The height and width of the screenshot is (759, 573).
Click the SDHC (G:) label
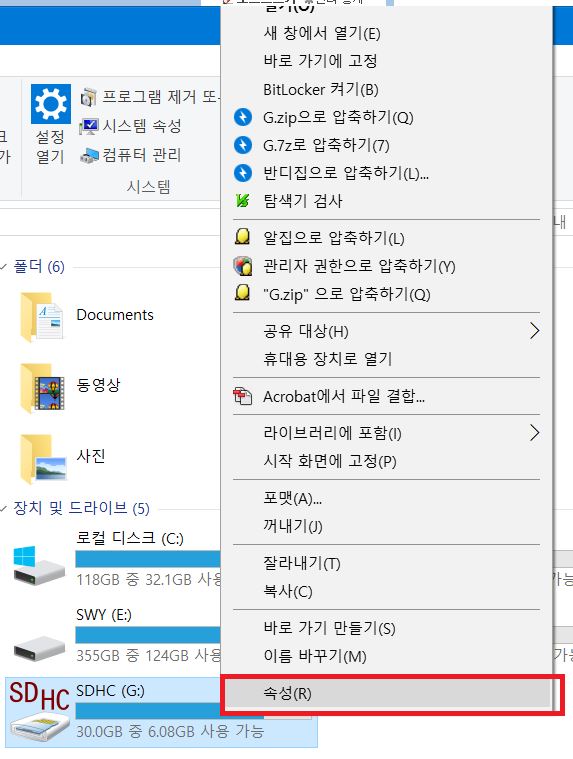tap(110, 691)
